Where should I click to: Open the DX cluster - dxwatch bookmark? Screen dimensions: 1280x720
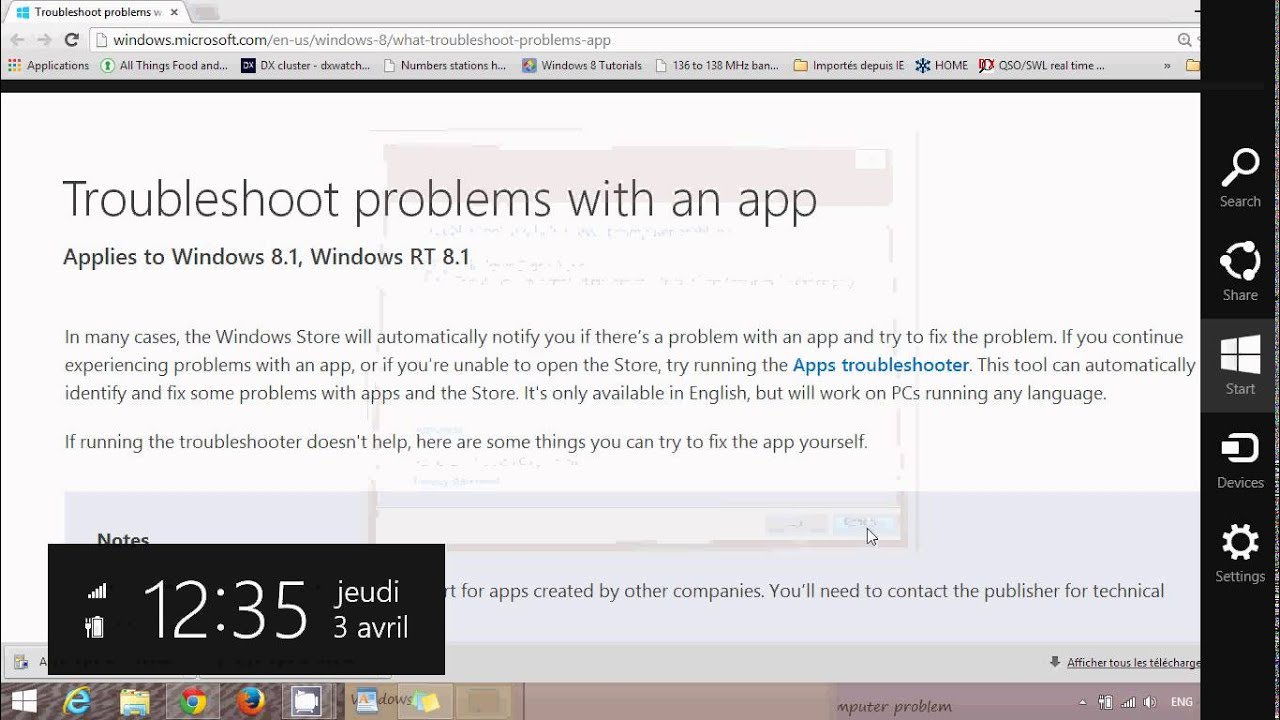306,65
